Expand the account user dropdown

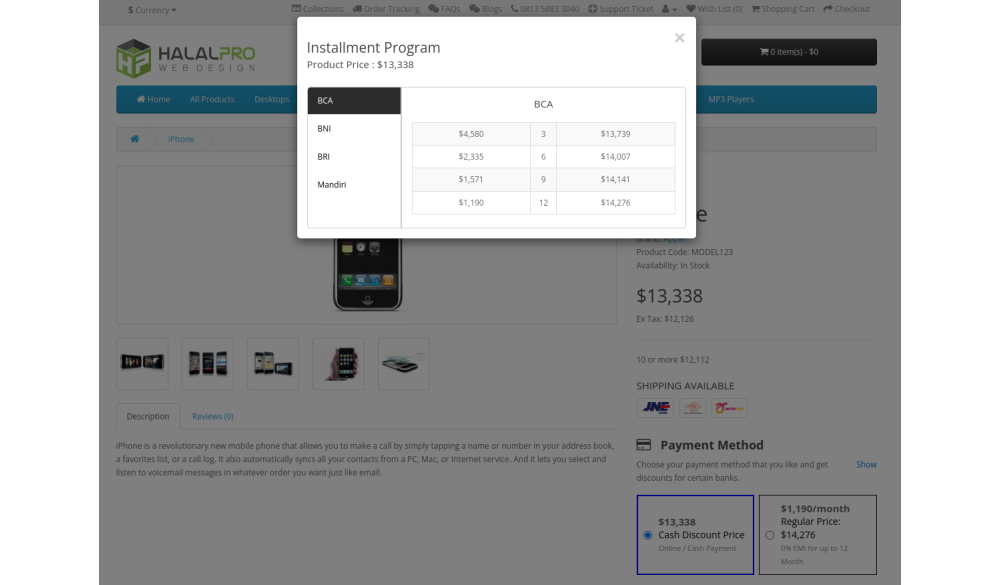(670, 9)
